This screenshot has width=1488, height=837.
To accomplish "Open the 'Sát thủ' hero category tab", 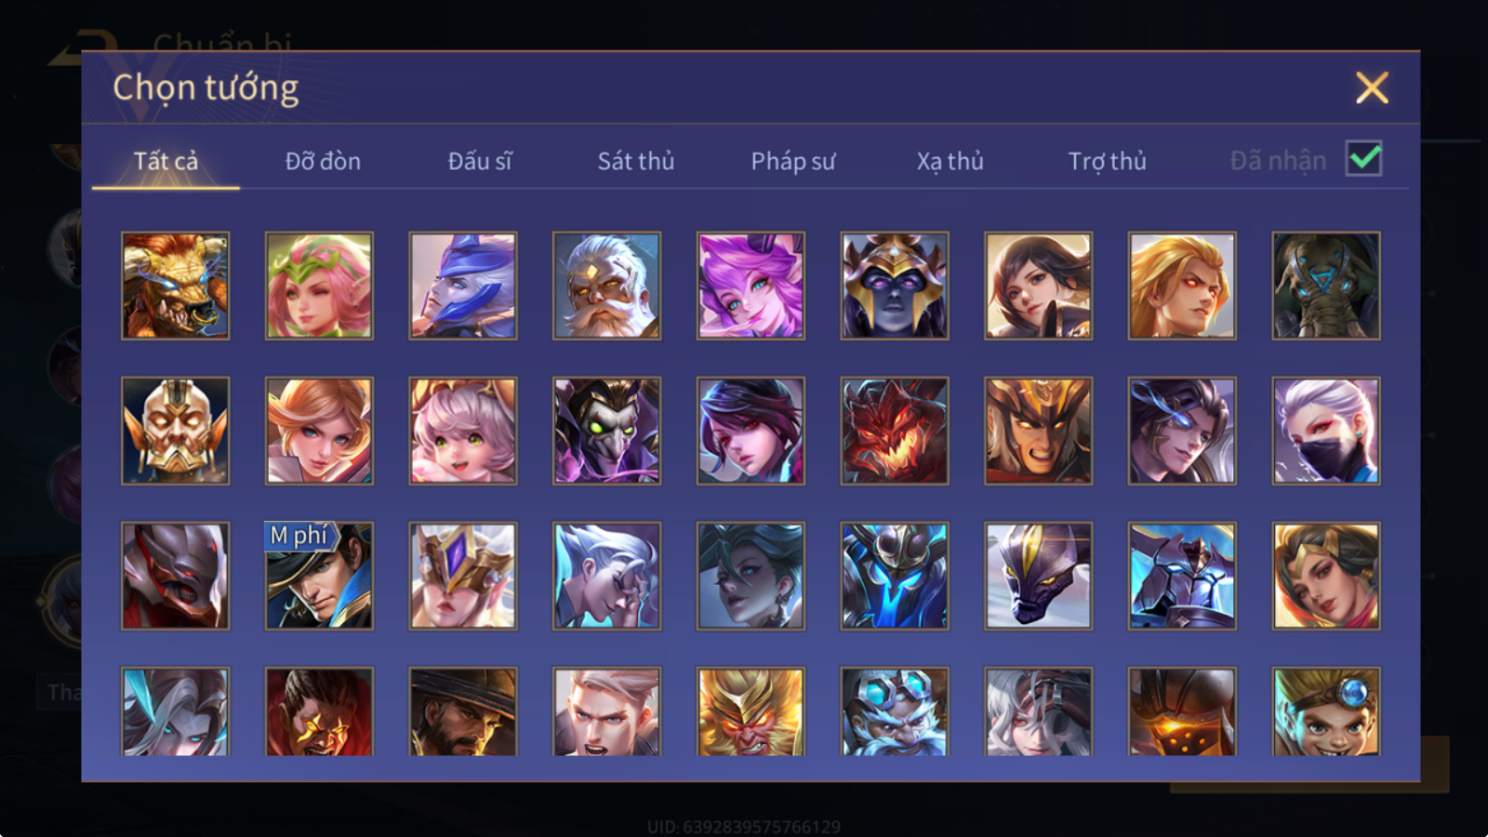I will tap(636, 161).
